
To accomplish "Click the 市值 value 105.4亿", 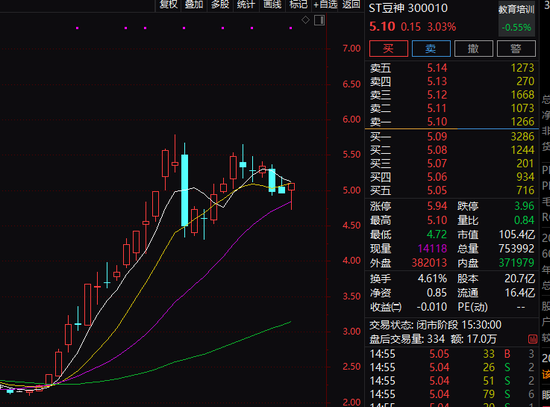I will 517,234.
